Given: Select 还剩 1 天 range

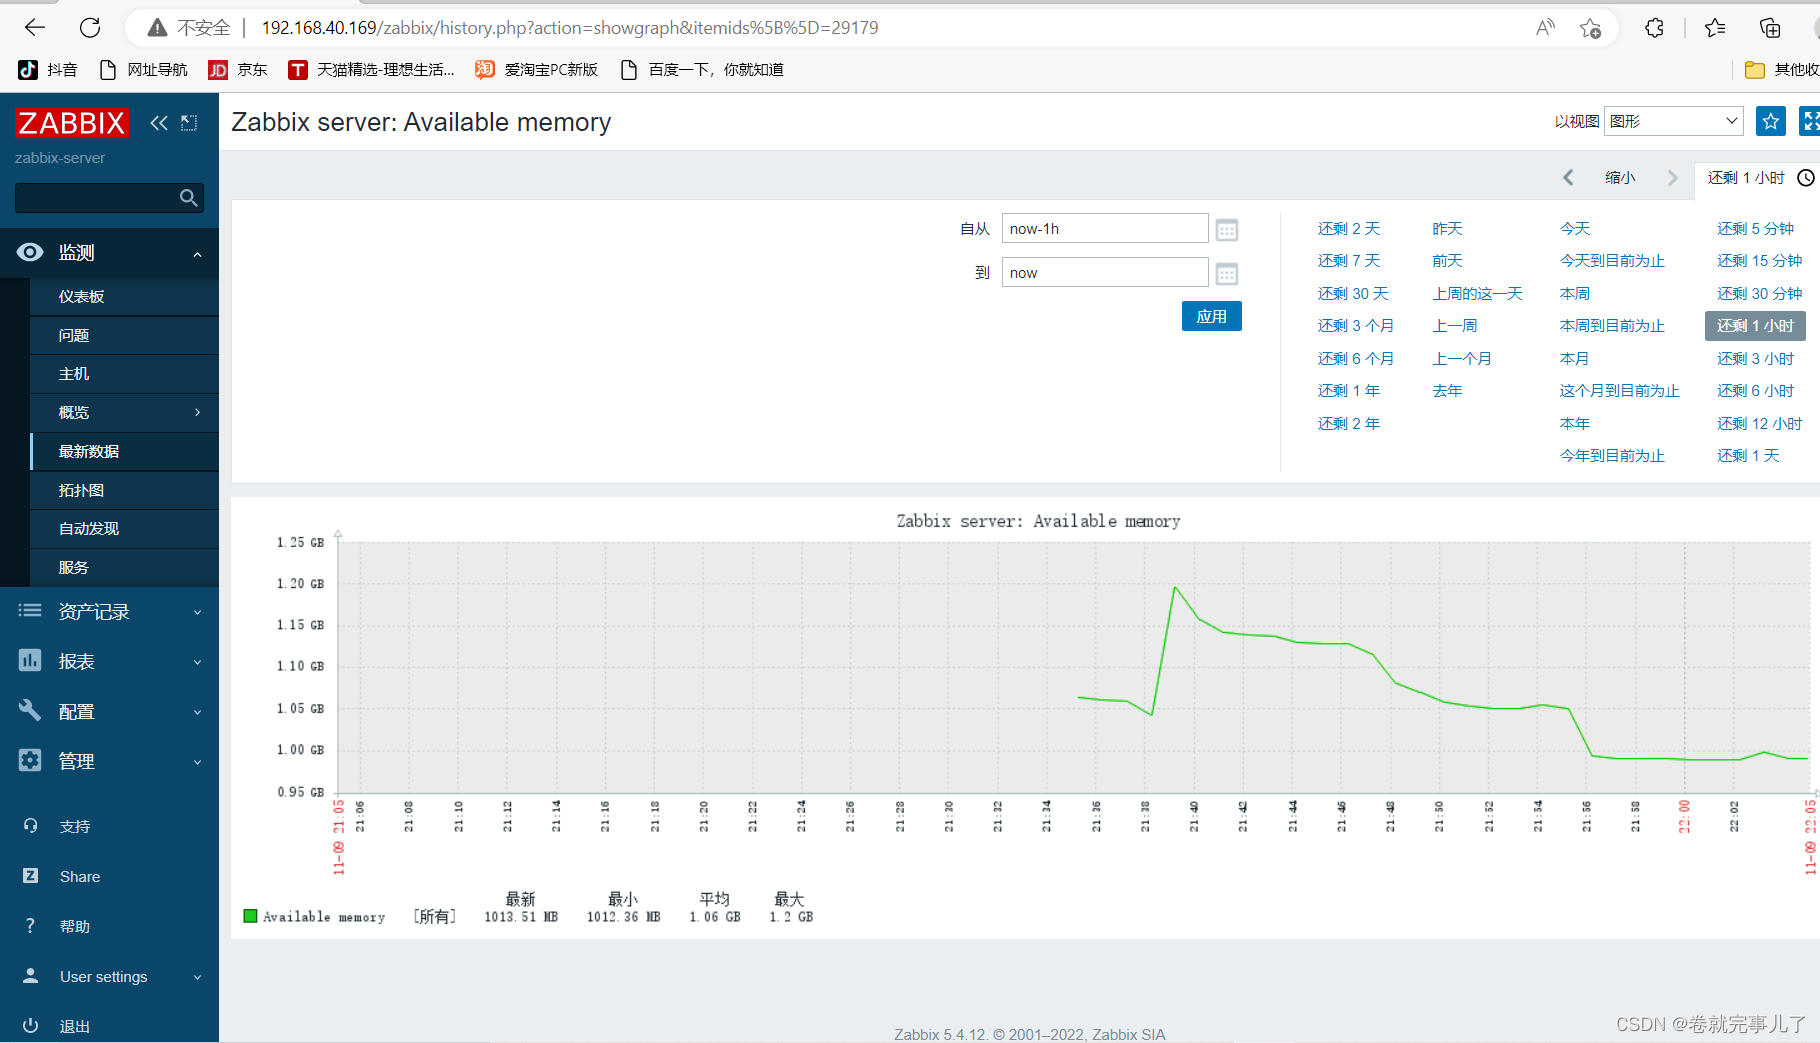Looking at the screenshot, I should pyautogui.click(x=1748, y=456).
